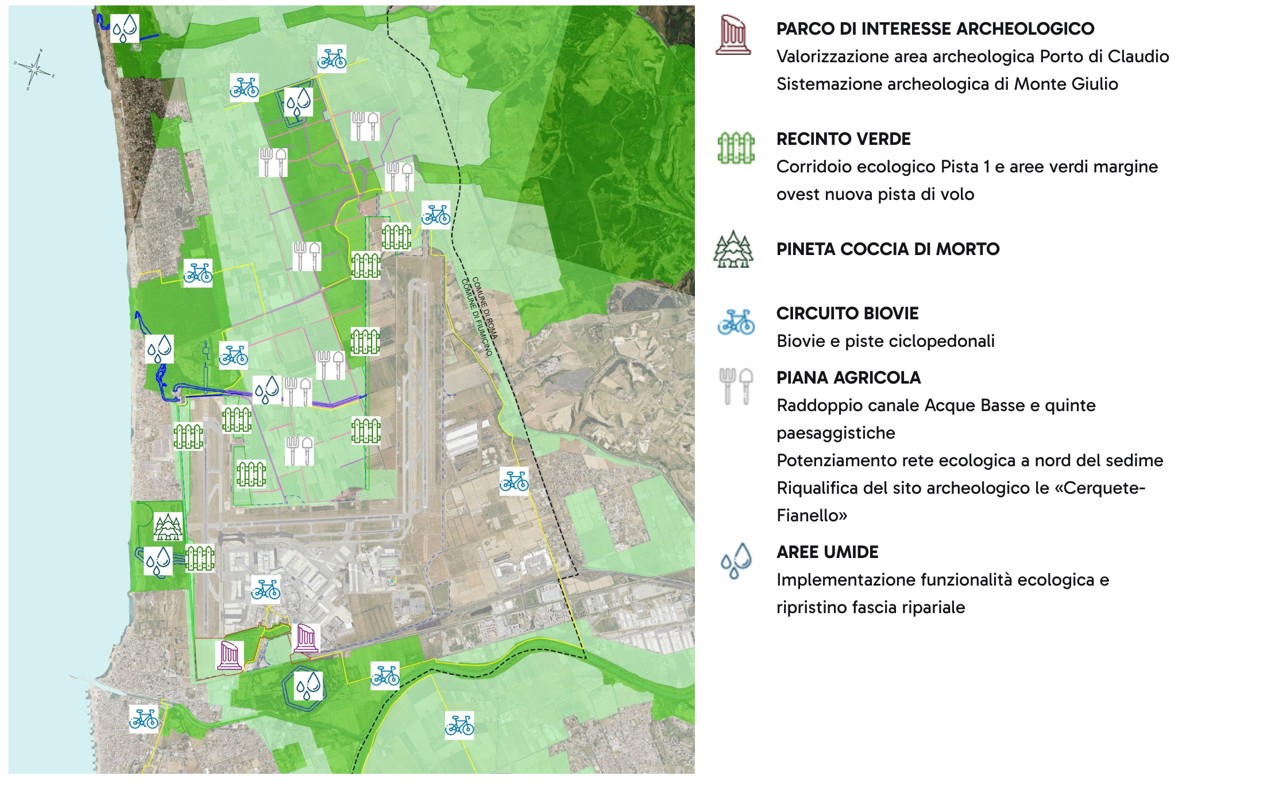Click the water drops icon in the map's top-left corner
This screenshot has height=791, width=1277.
coord(124,27)
